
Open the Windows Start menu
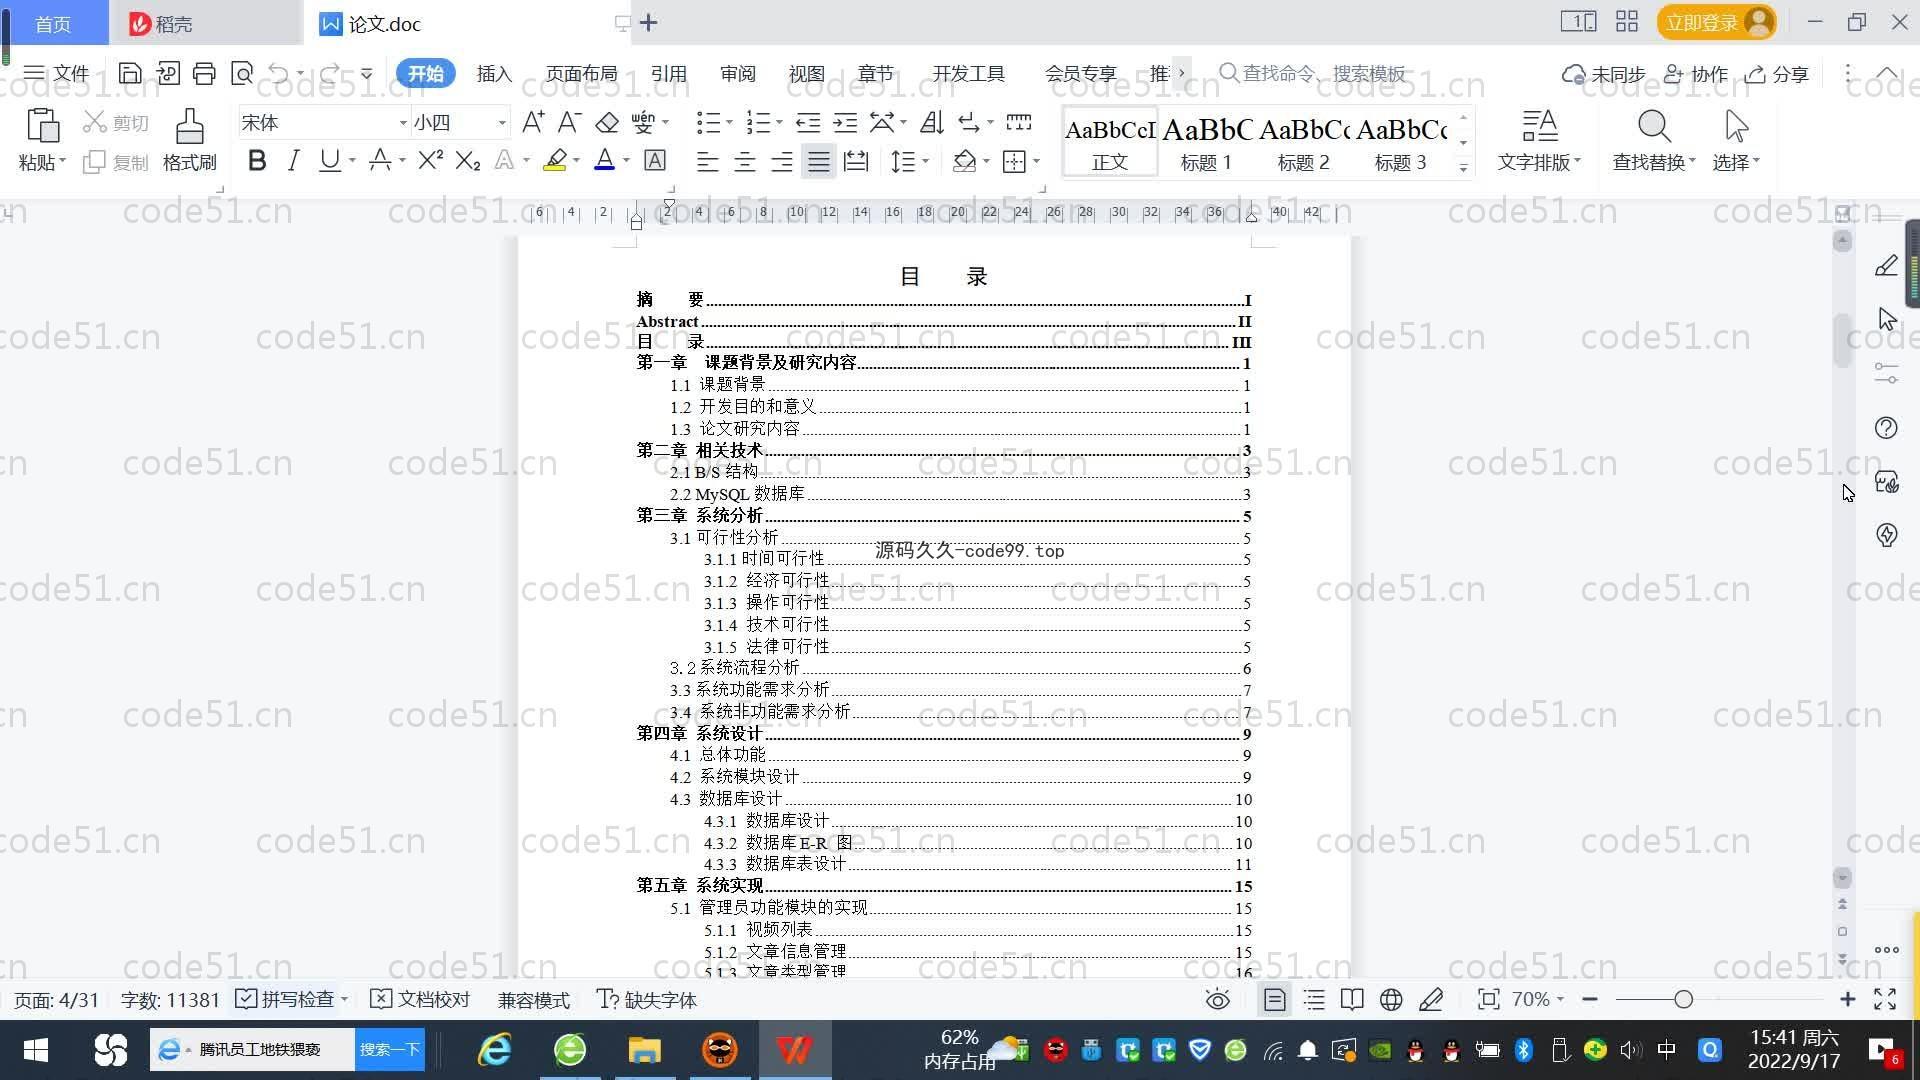tap(36, 1050)
